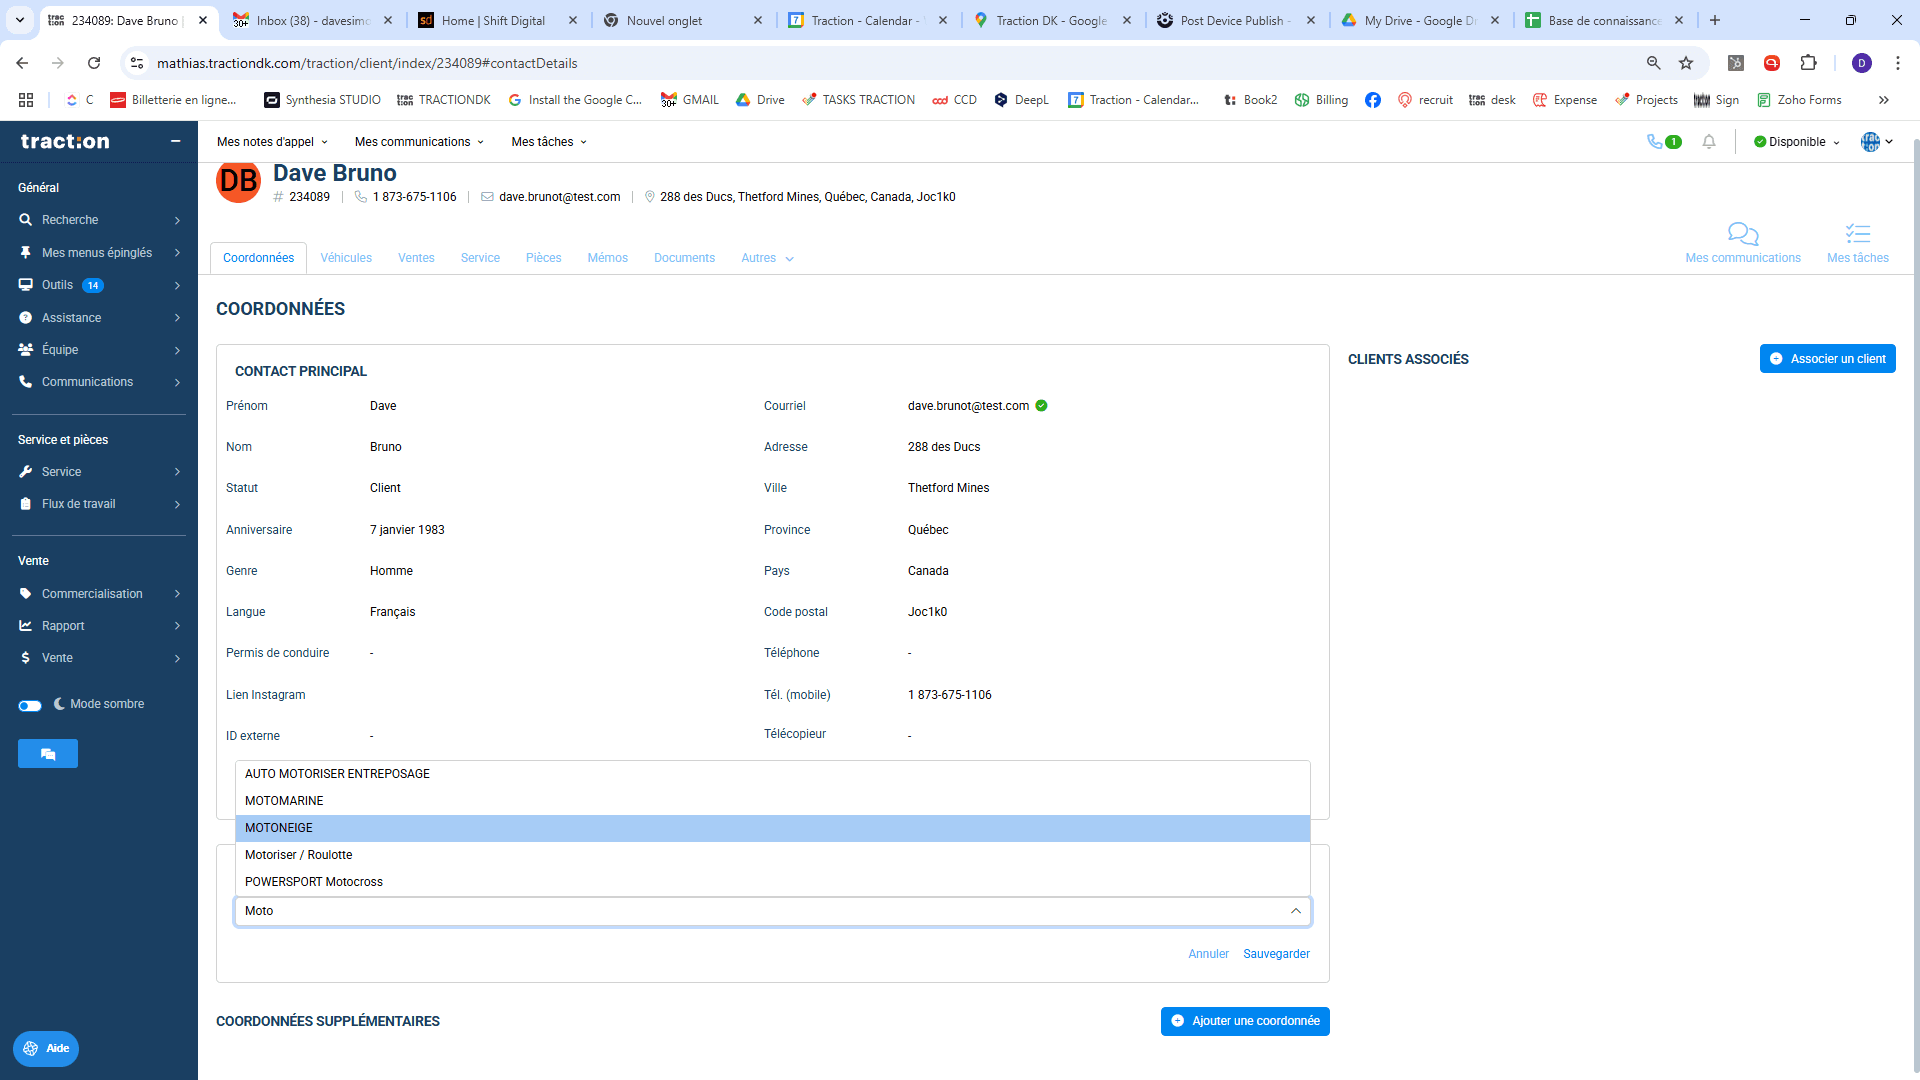The width and height of the screenshot is (1920, 1080).
Task: Go back to previous page
Action: (x=22, y=63)
